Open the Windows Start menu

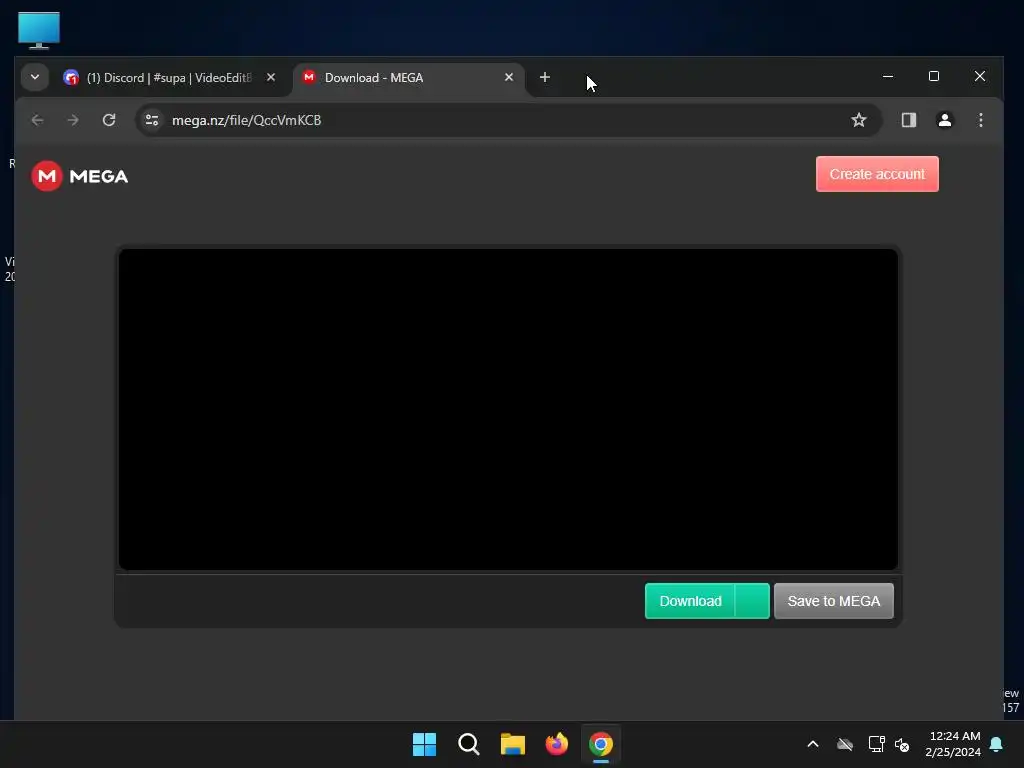424,744
